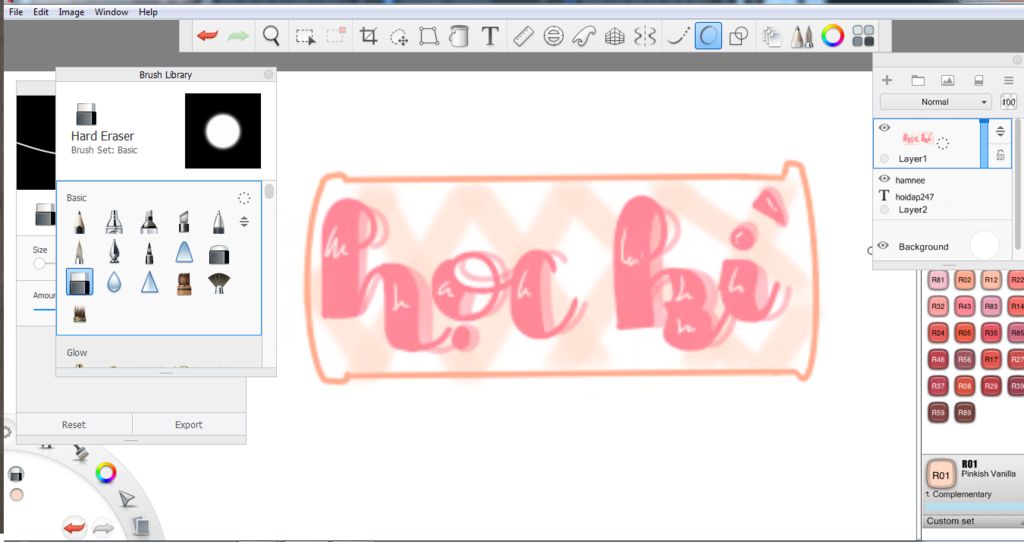Open the Ruler guide tool
This screenshot has height=542, width=1024.
click(523, 36)
